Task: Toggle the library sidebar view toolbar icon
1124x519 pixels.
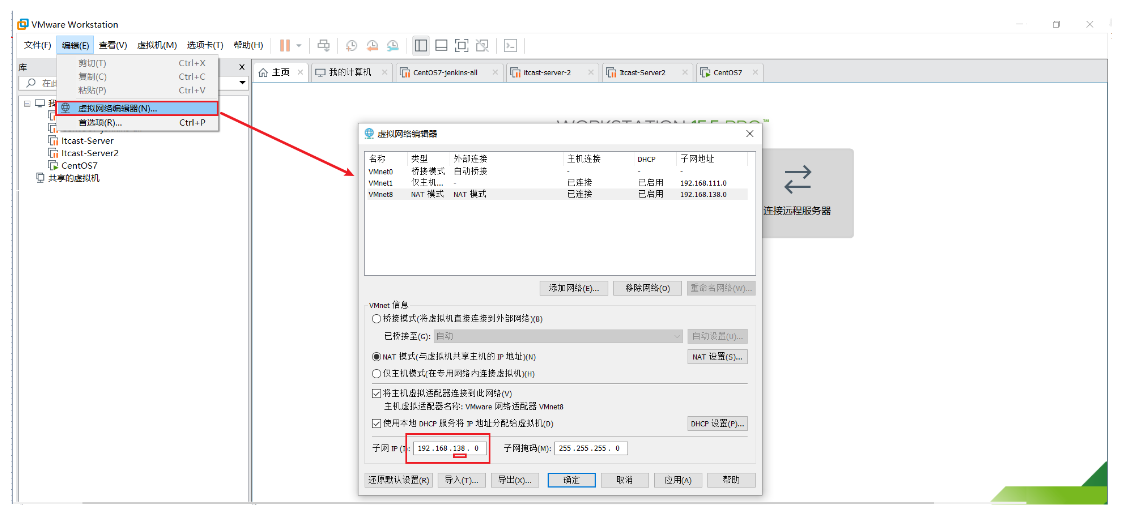Action: (x=421, y=45)
